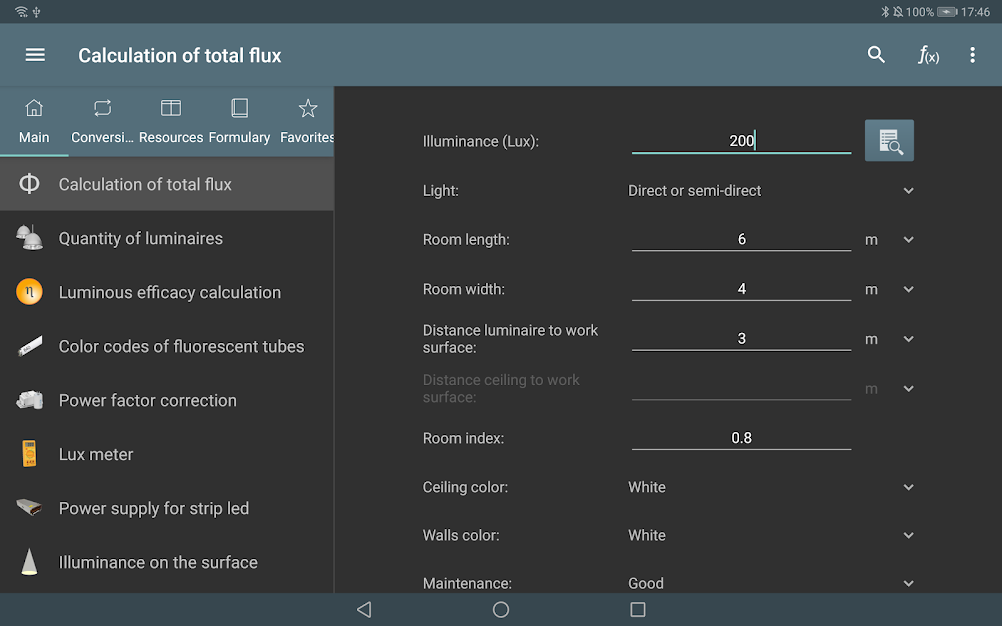1002x626 pixels.
Task: Open Power supply for strip led
Action: point(167,508)
